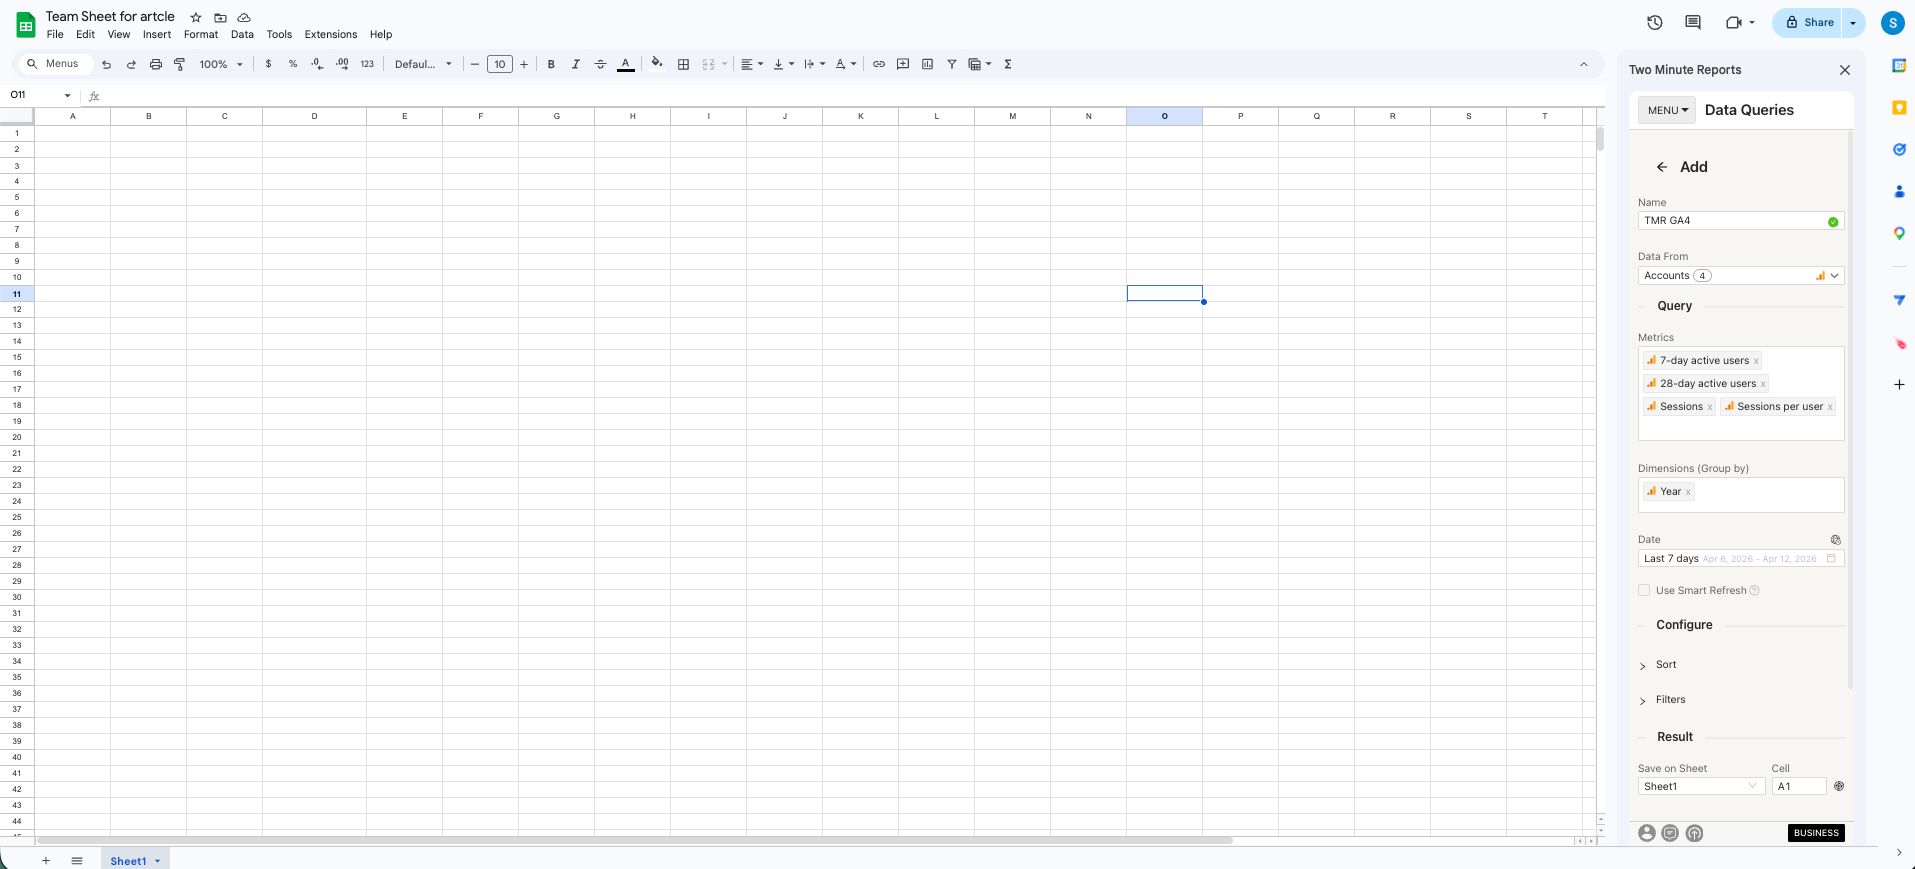Remove Sessions per user metric
This screenshot has width=1915, height=869.
(x=1830, y=407)
